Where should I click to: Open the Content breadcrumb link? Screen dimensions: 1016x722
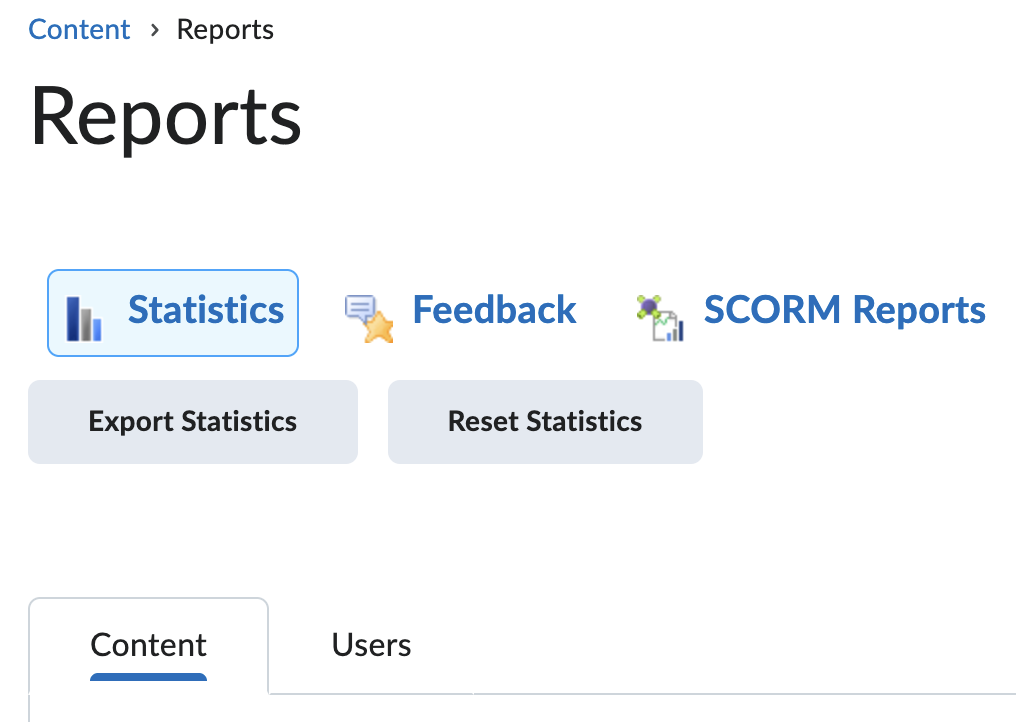(79, 29)
